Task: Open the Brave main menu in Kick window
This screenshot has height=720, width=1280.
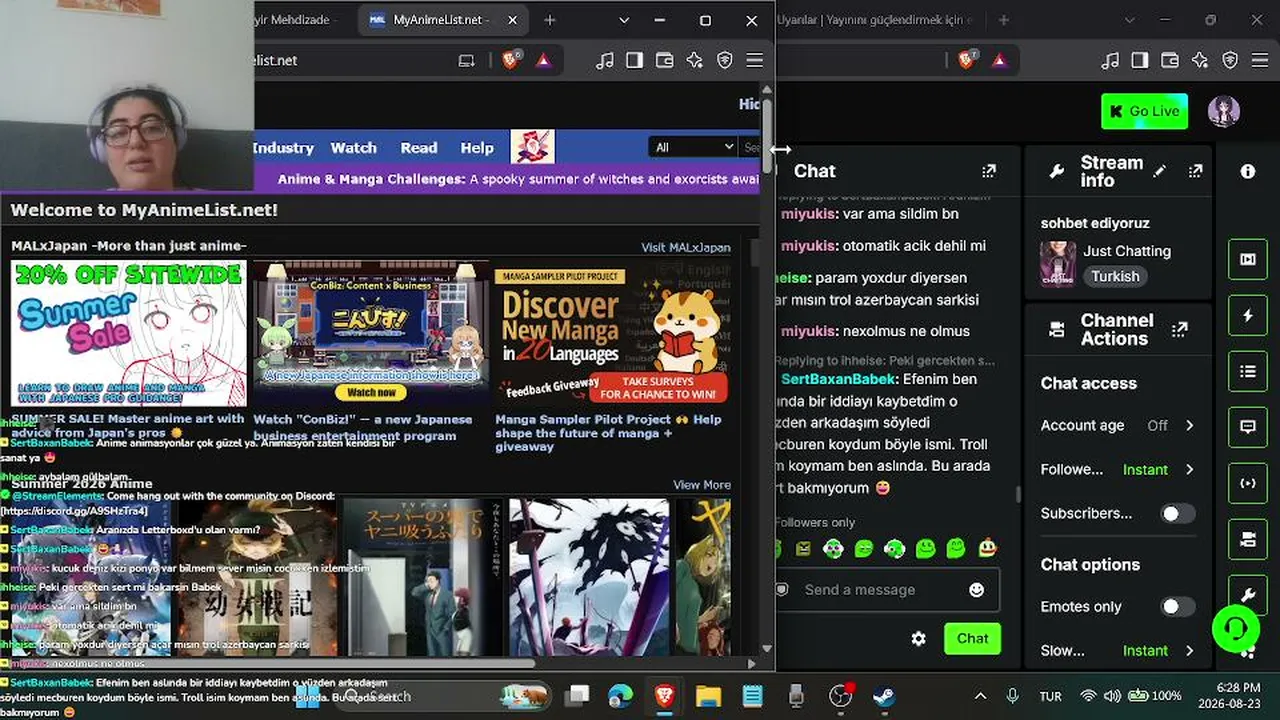Action: [1260, 60]
